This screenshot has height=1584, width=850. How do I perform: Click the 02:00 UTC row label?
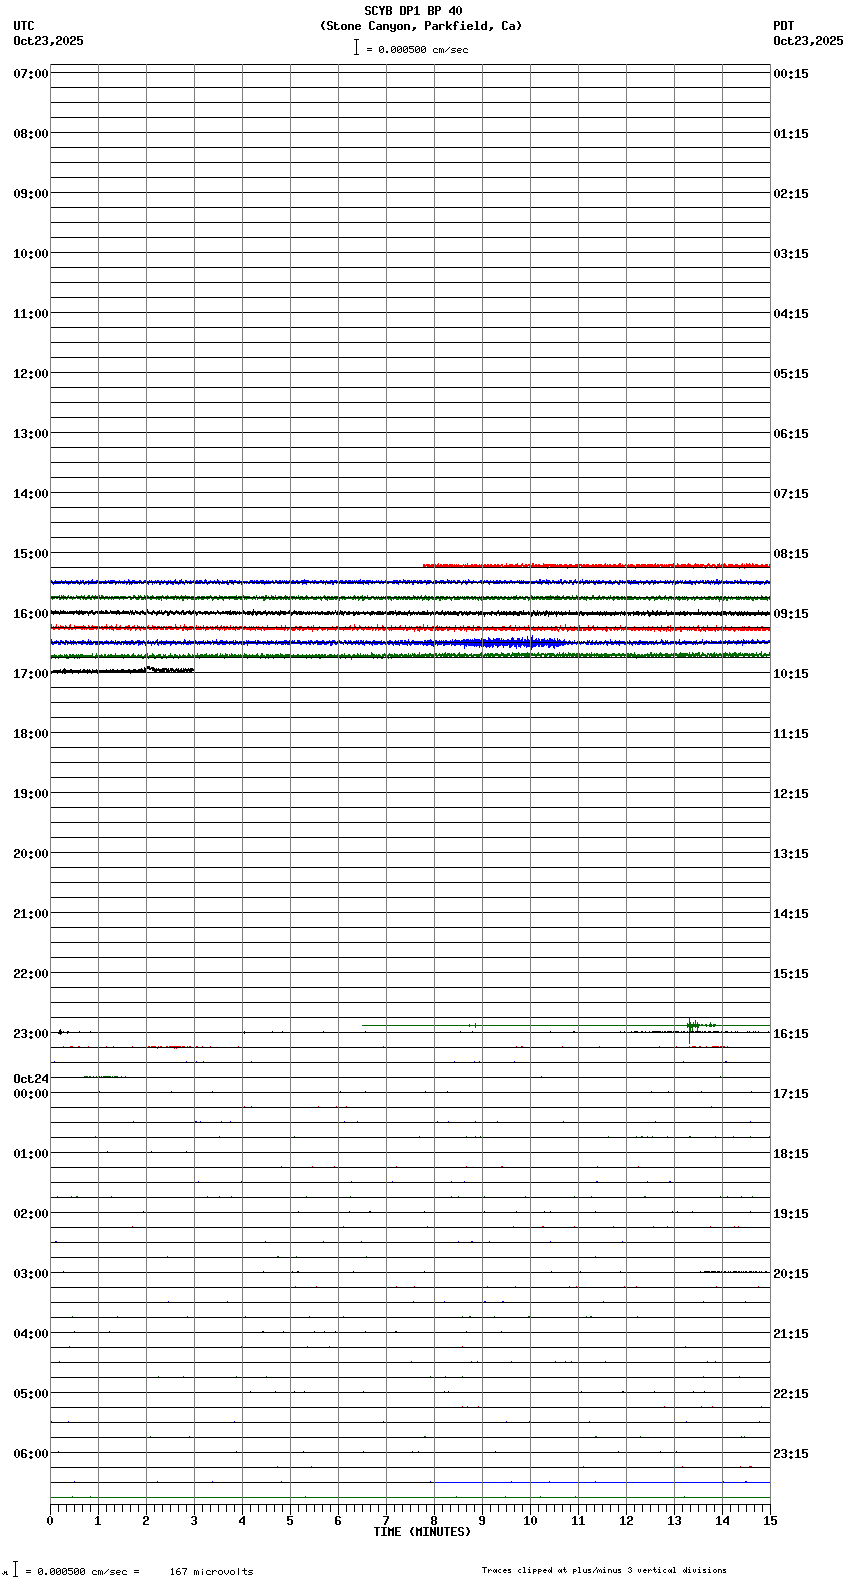(x=31, y=1214)
